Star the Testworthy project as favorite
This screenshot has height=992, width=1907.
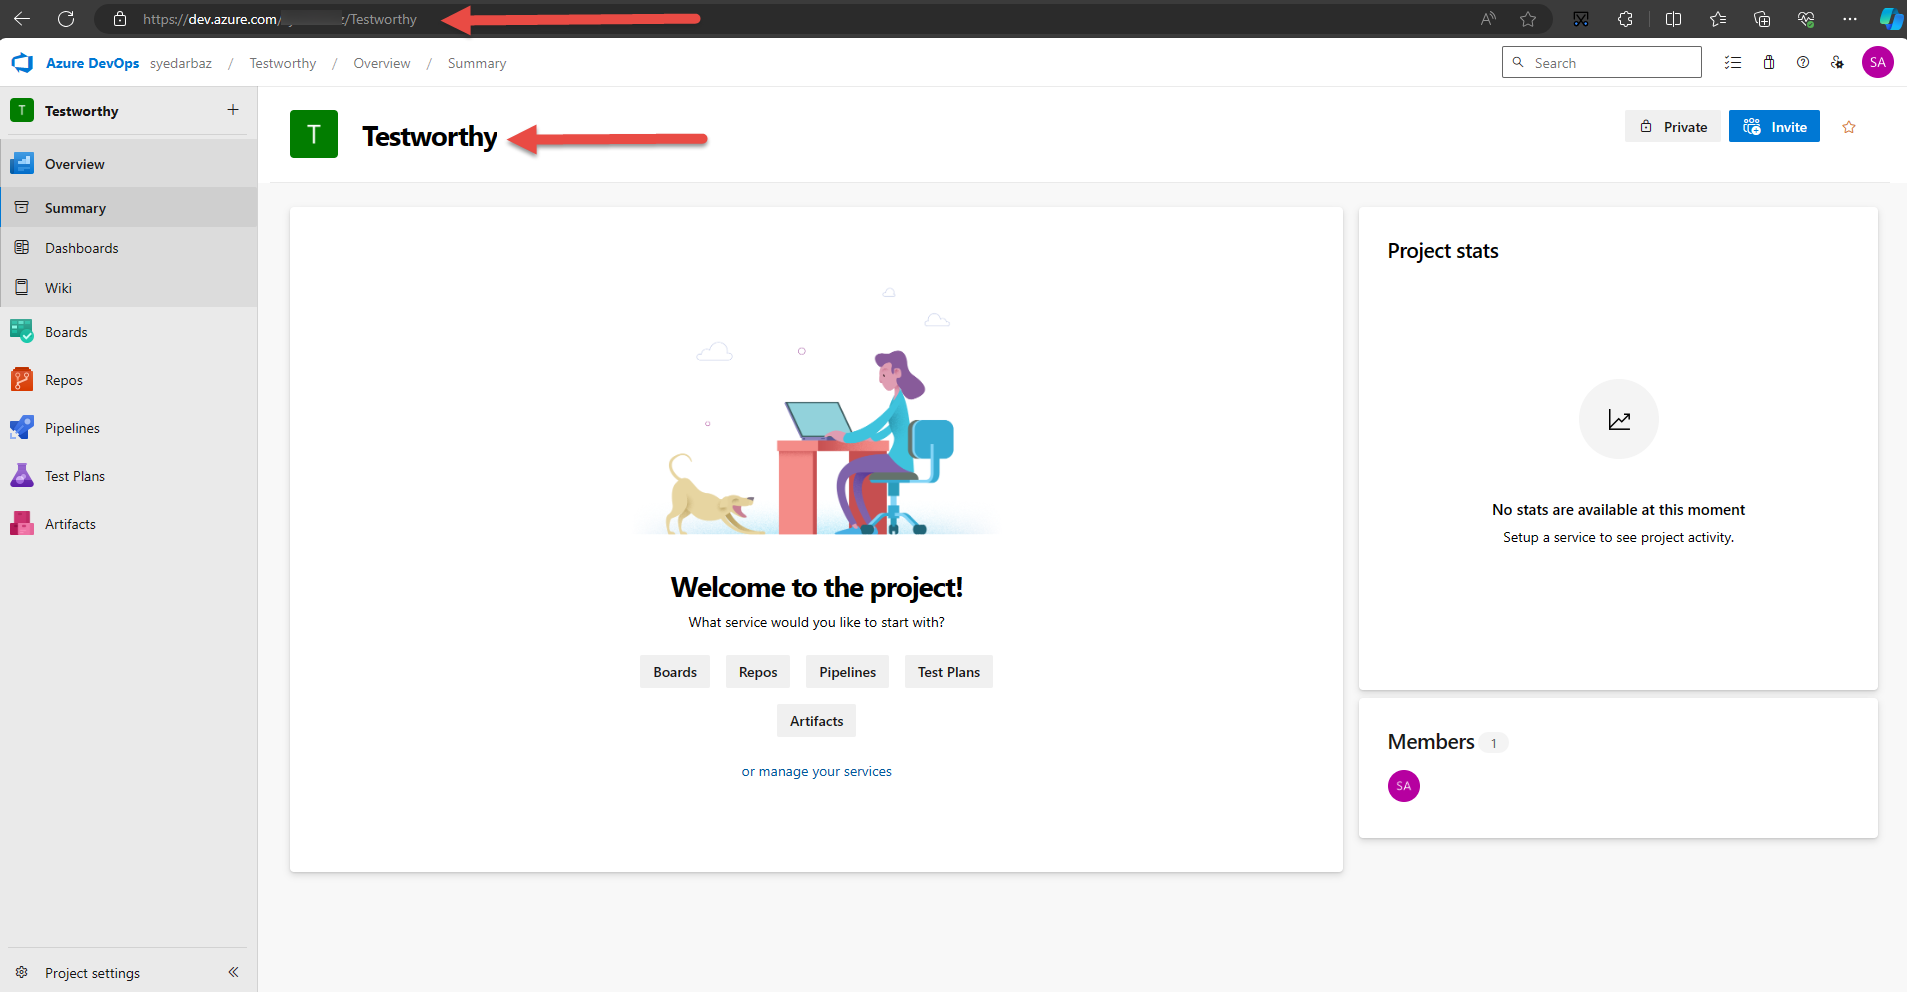point(1849,127)
